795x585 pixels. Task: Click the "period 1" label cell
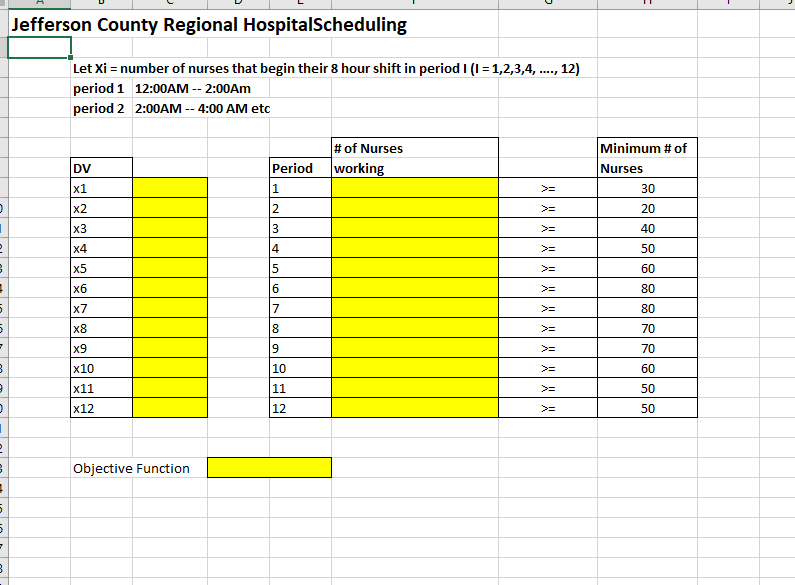pos(101,88)
